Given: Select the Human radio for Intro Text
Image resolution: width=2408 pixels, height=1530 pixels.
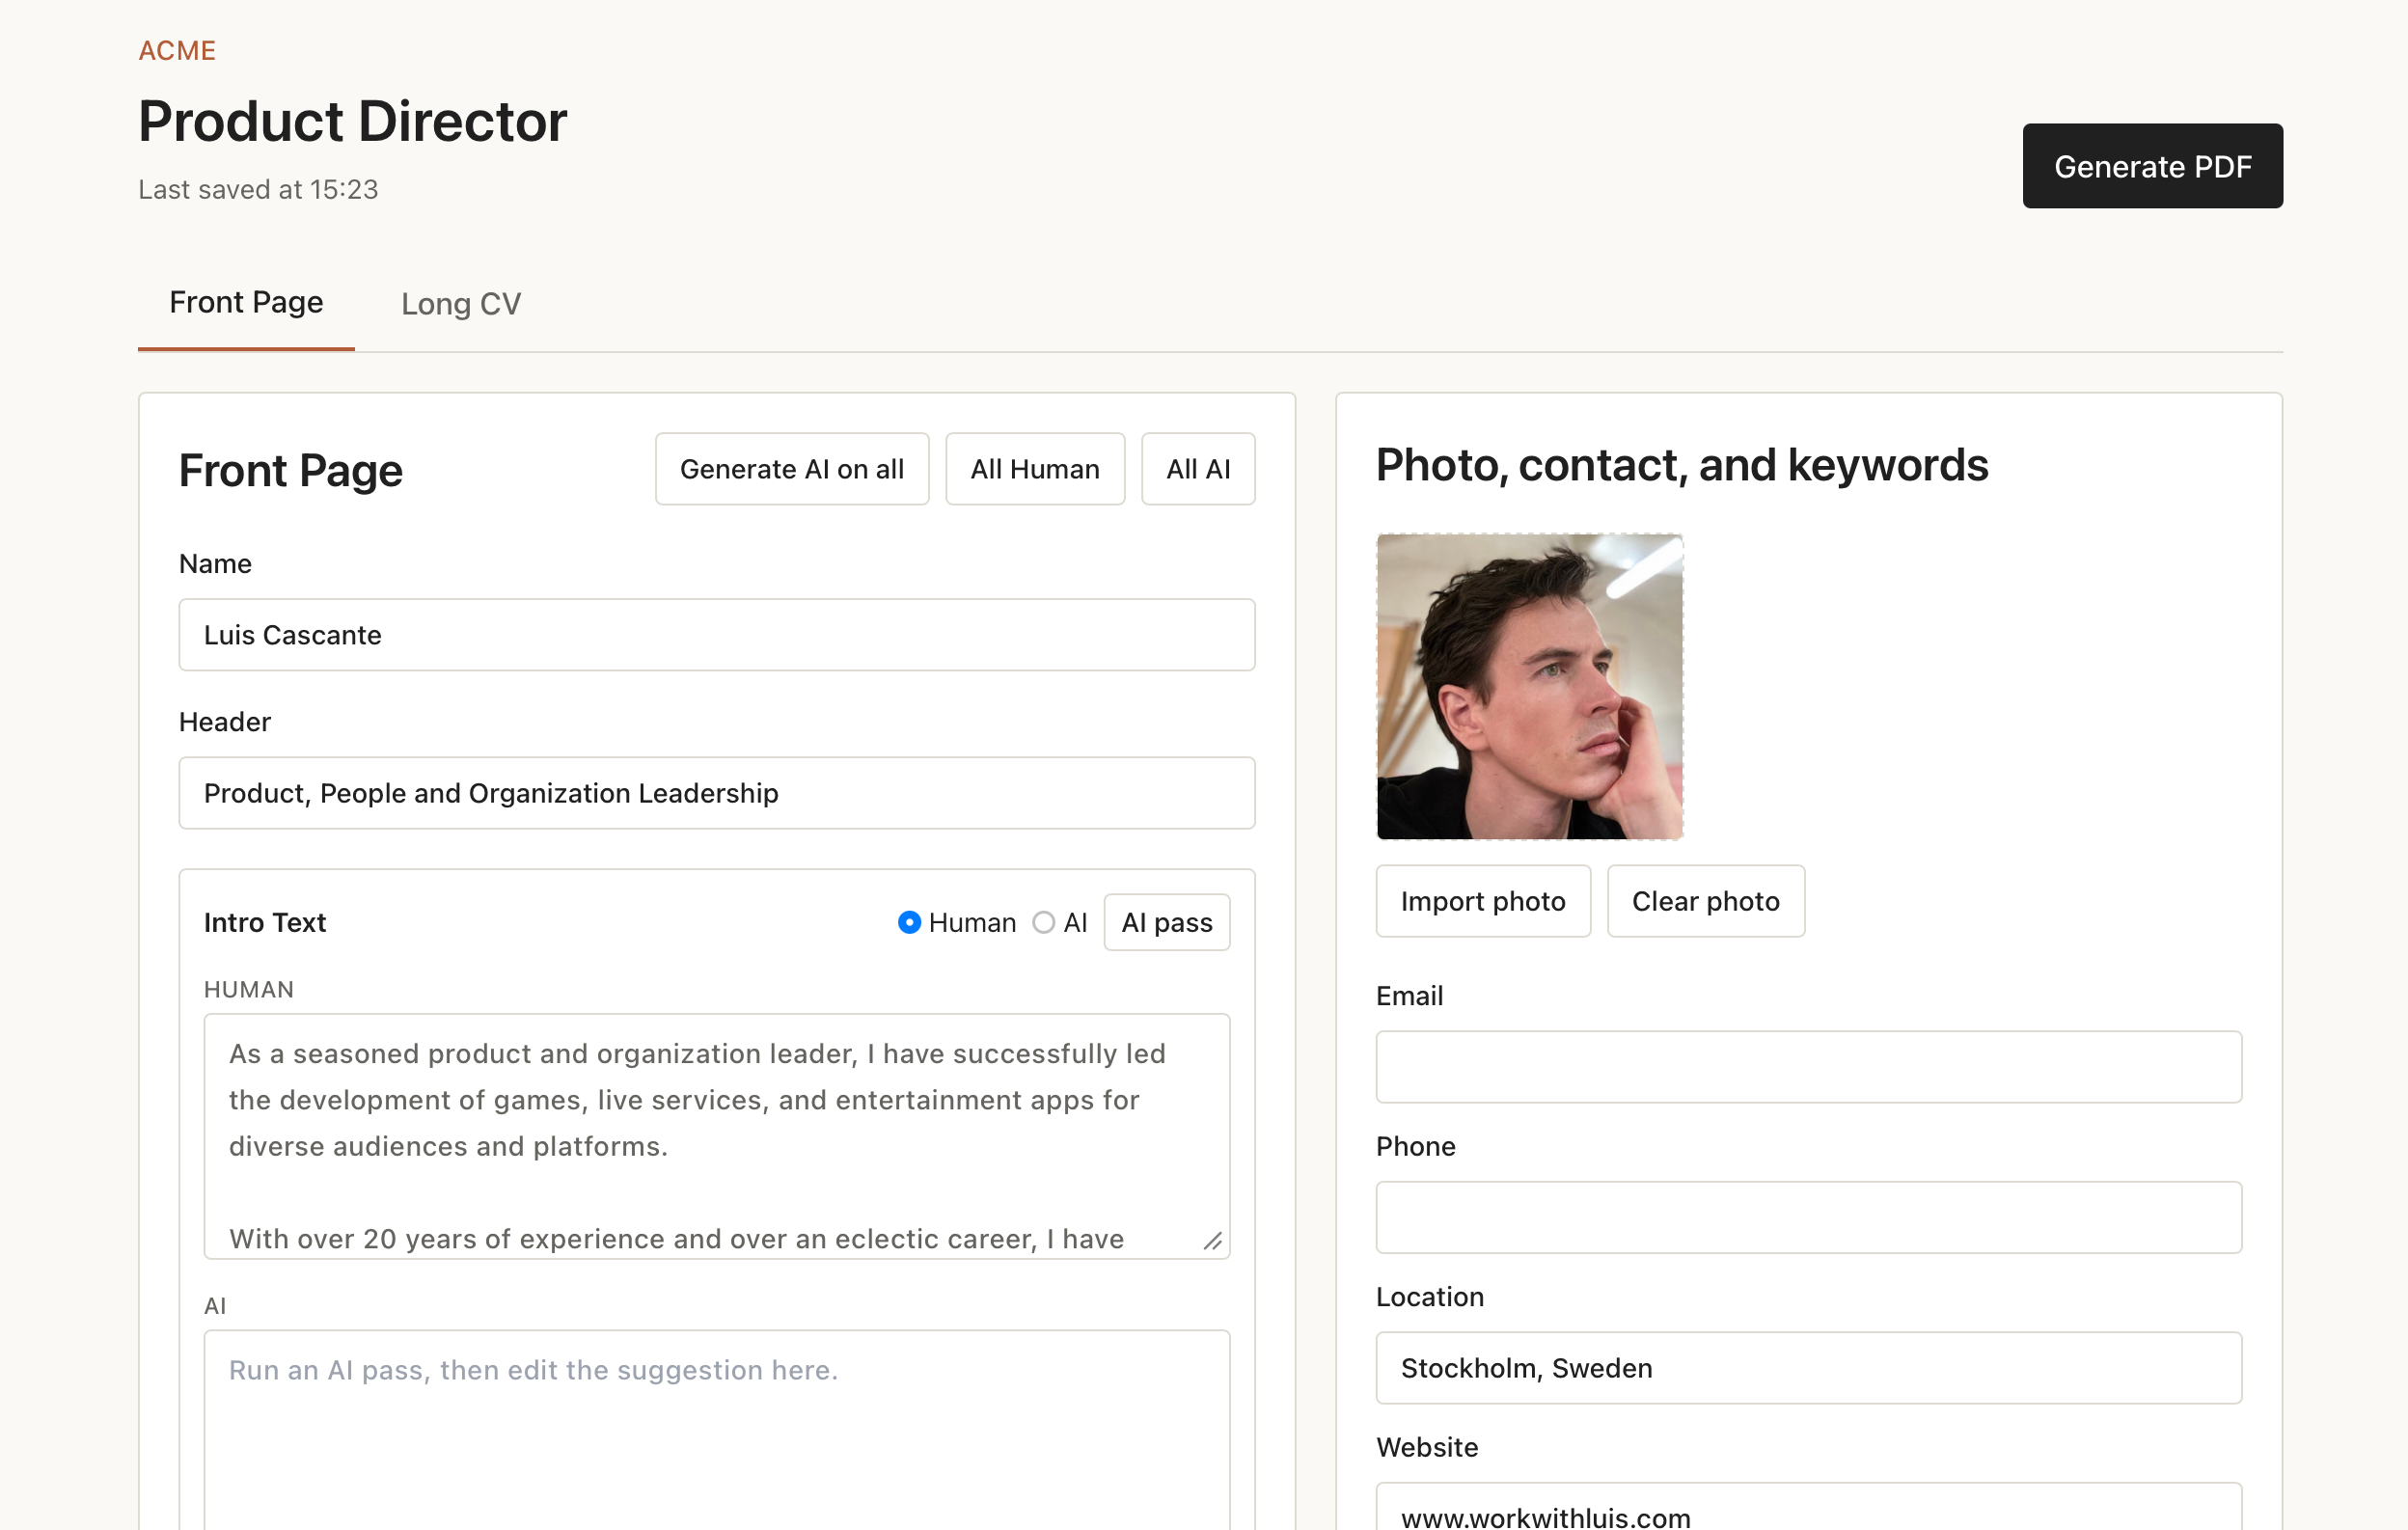Looking at the screenshot, I should point(909,922).
